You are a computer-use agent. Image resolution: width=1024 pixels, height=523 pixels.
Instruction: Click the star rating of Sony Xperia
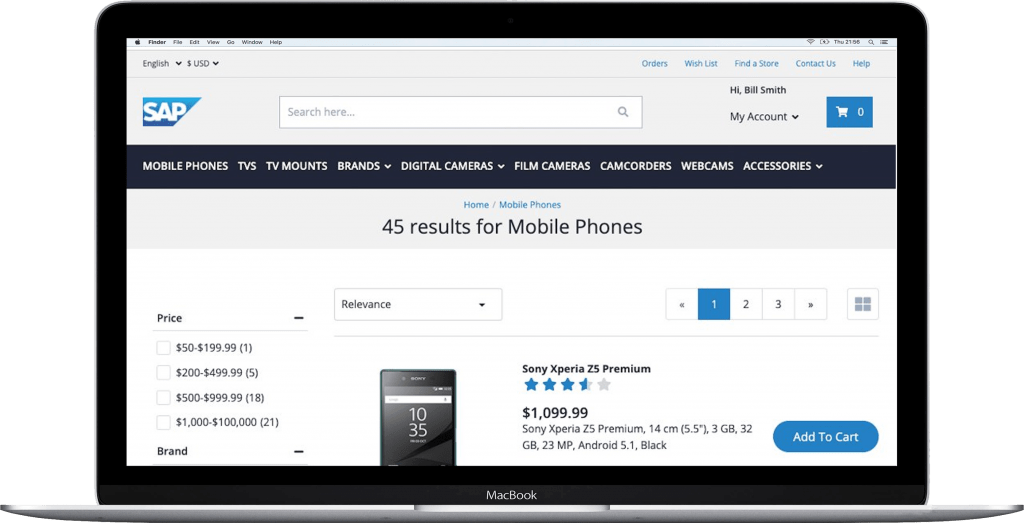tap(566, 385)
